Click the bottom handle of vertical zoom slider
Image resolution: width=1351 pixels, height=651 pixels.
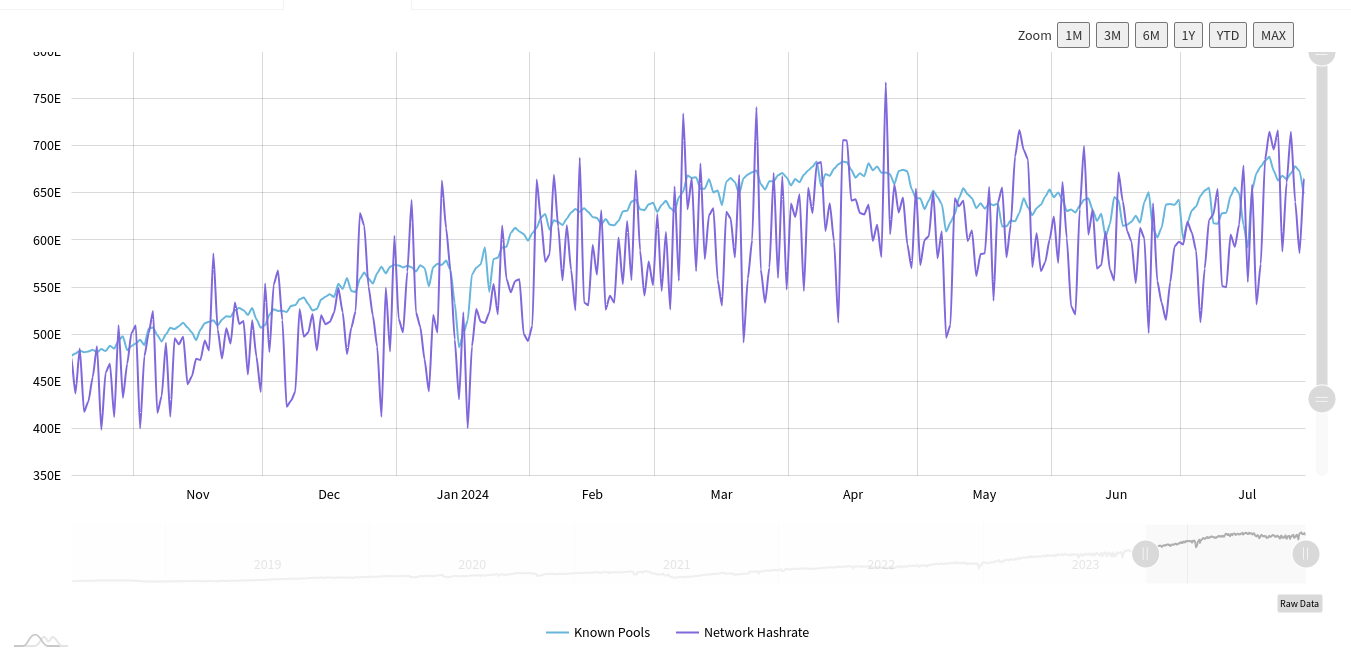[x=1322, y=399]
